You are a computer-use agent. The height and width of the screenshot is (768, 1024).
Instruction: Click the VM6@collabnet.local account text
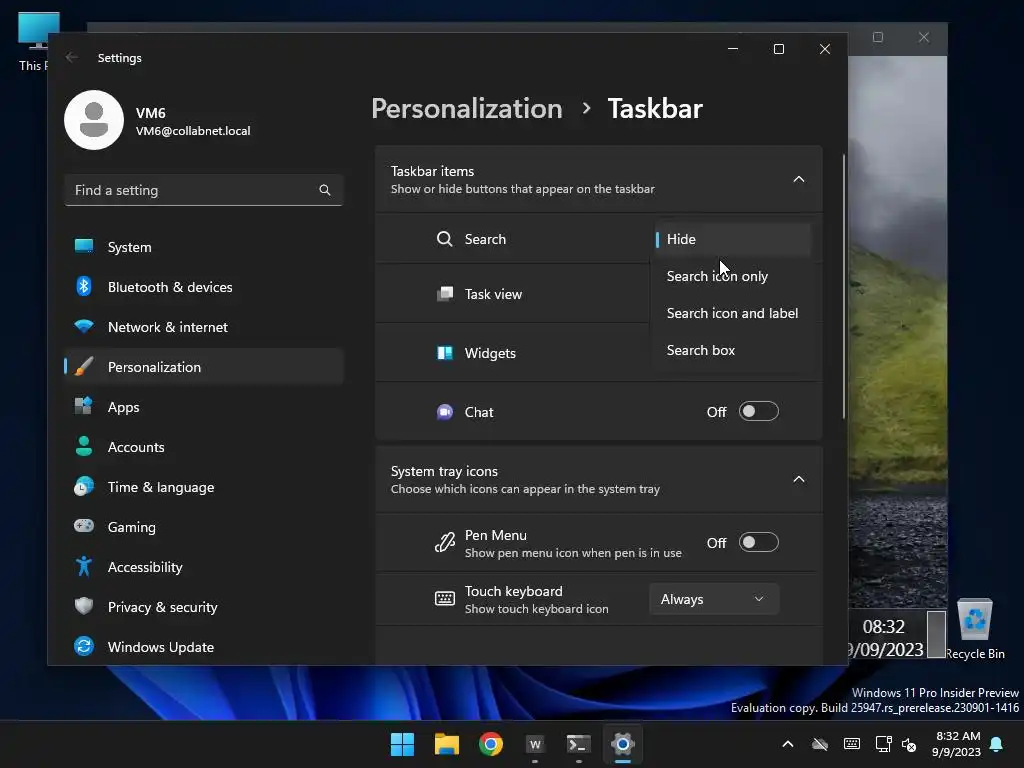(x=193, y=131)
